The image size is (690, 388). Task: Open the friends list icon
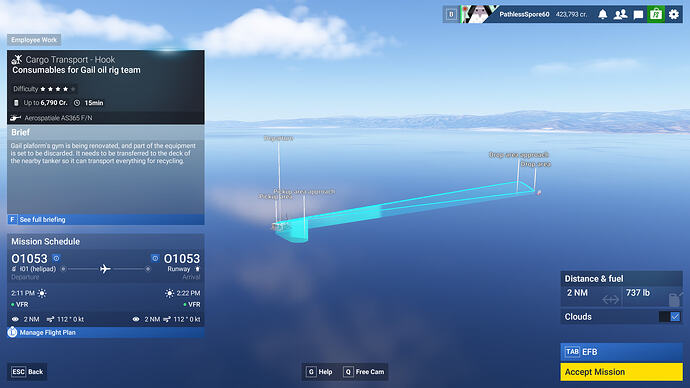tap(620, 15)
